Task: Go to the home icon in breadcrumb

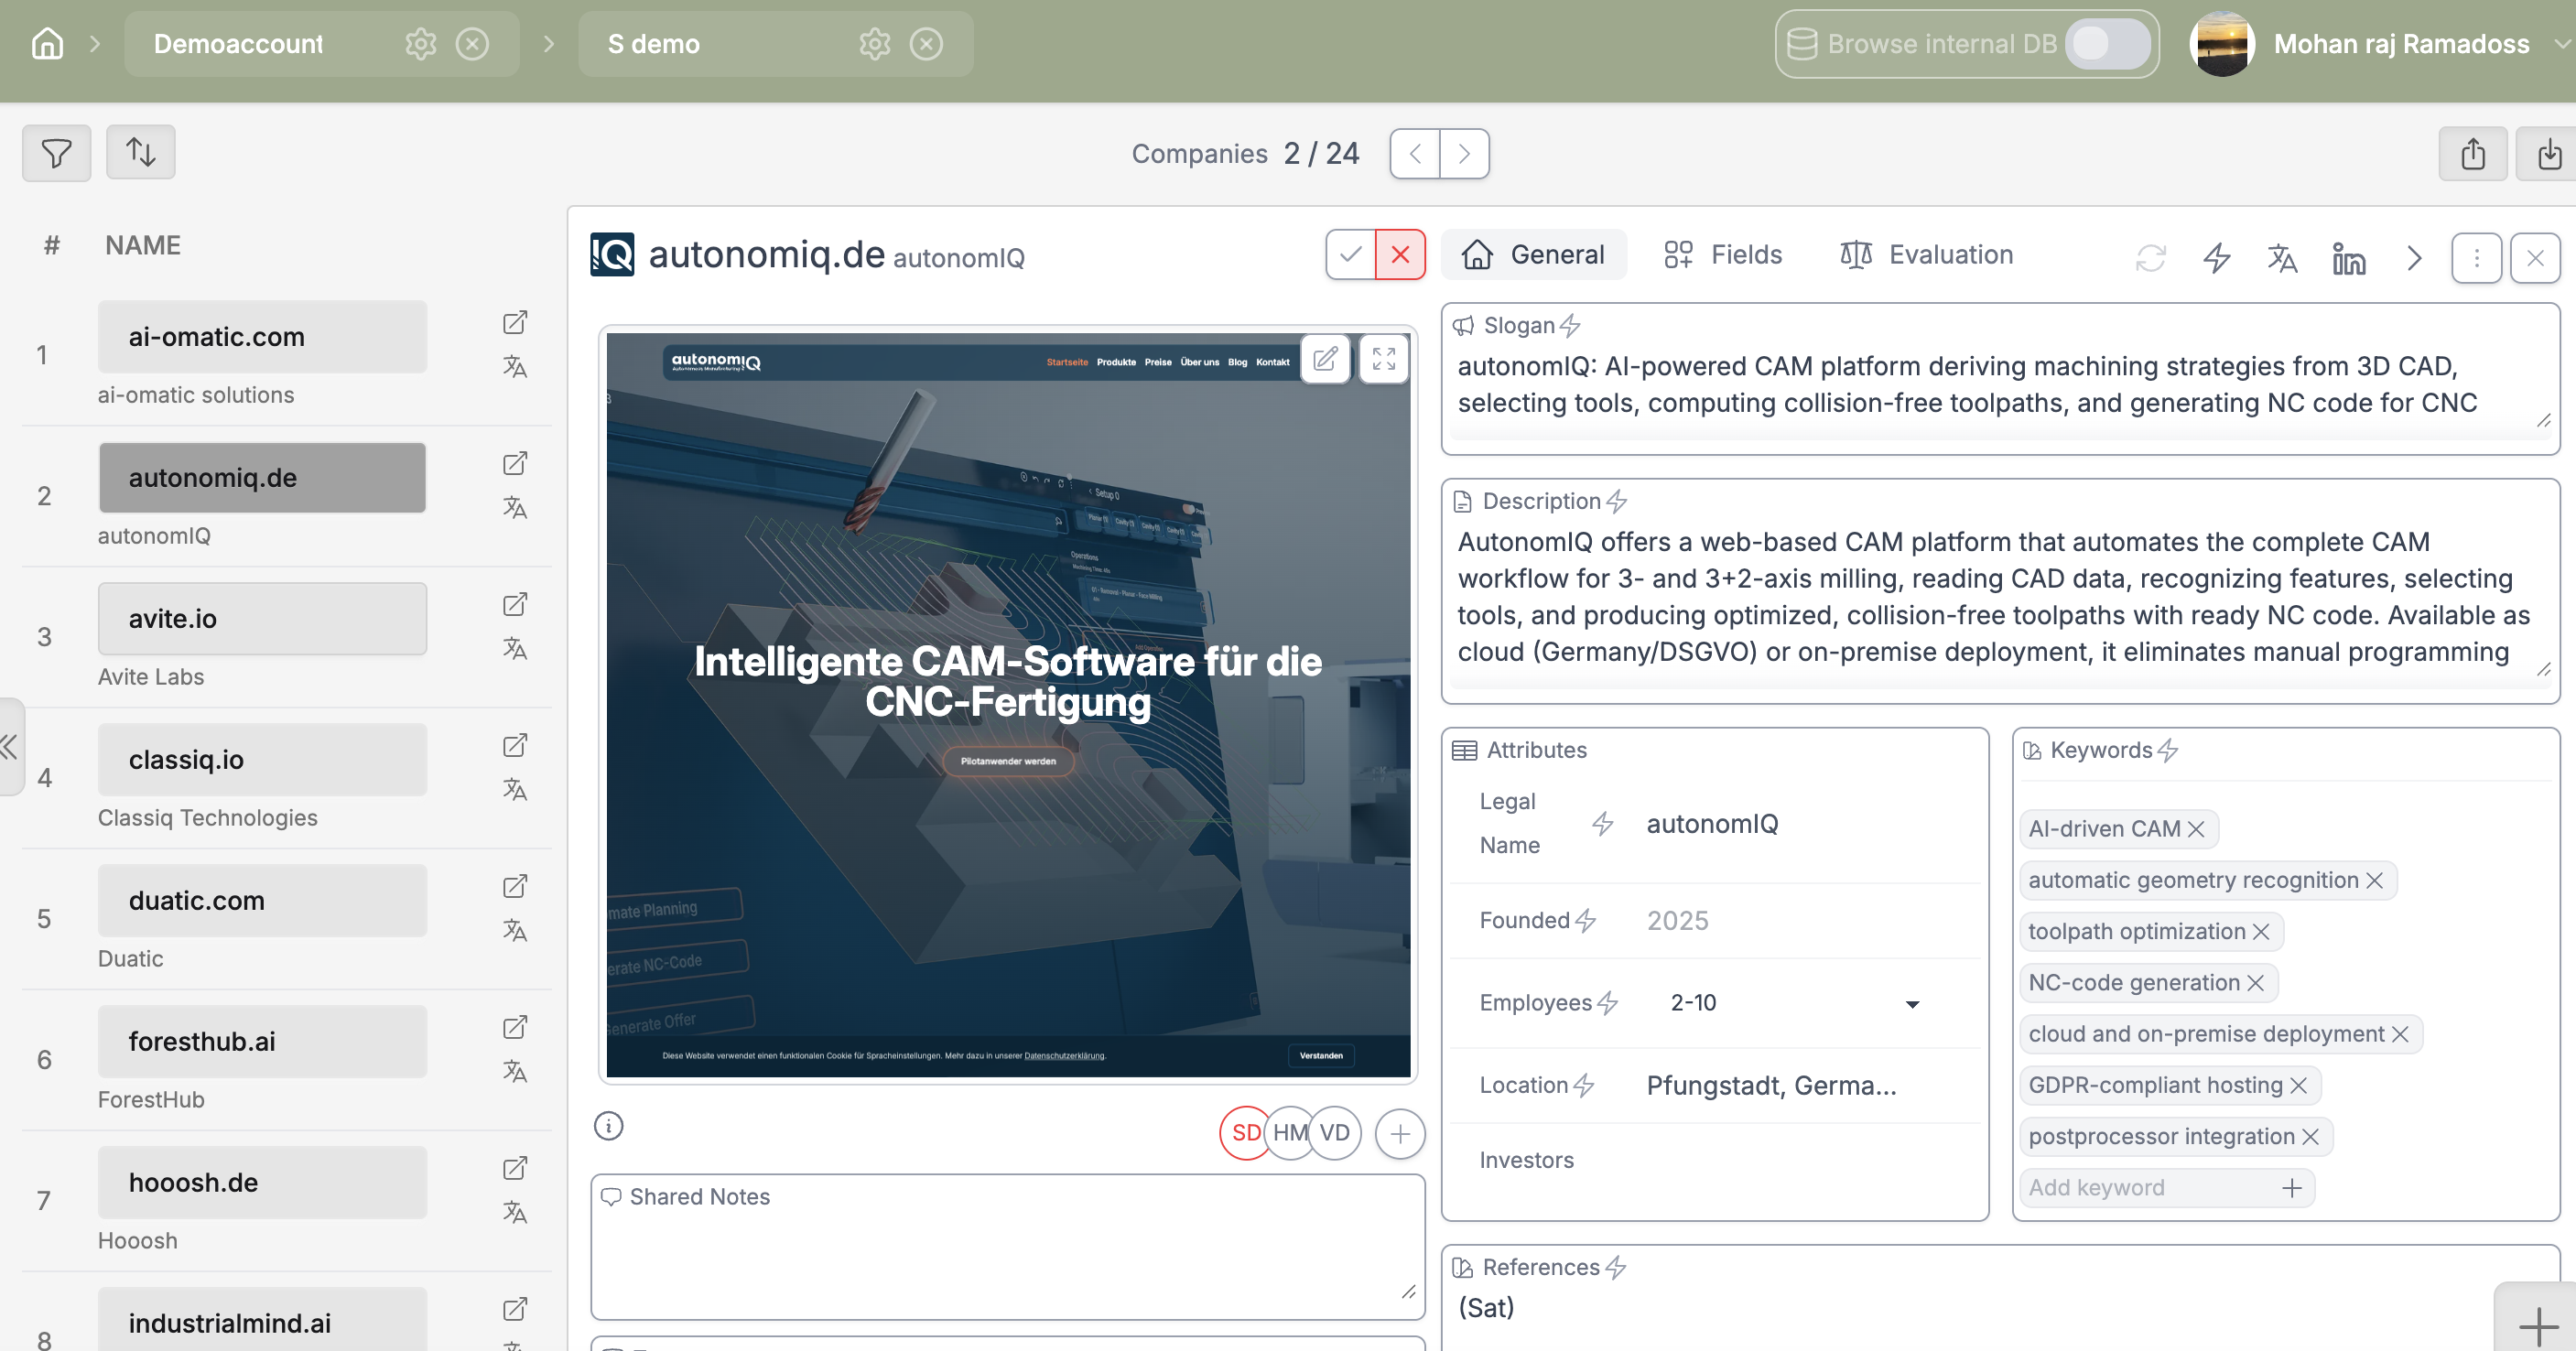Action: 47,44
